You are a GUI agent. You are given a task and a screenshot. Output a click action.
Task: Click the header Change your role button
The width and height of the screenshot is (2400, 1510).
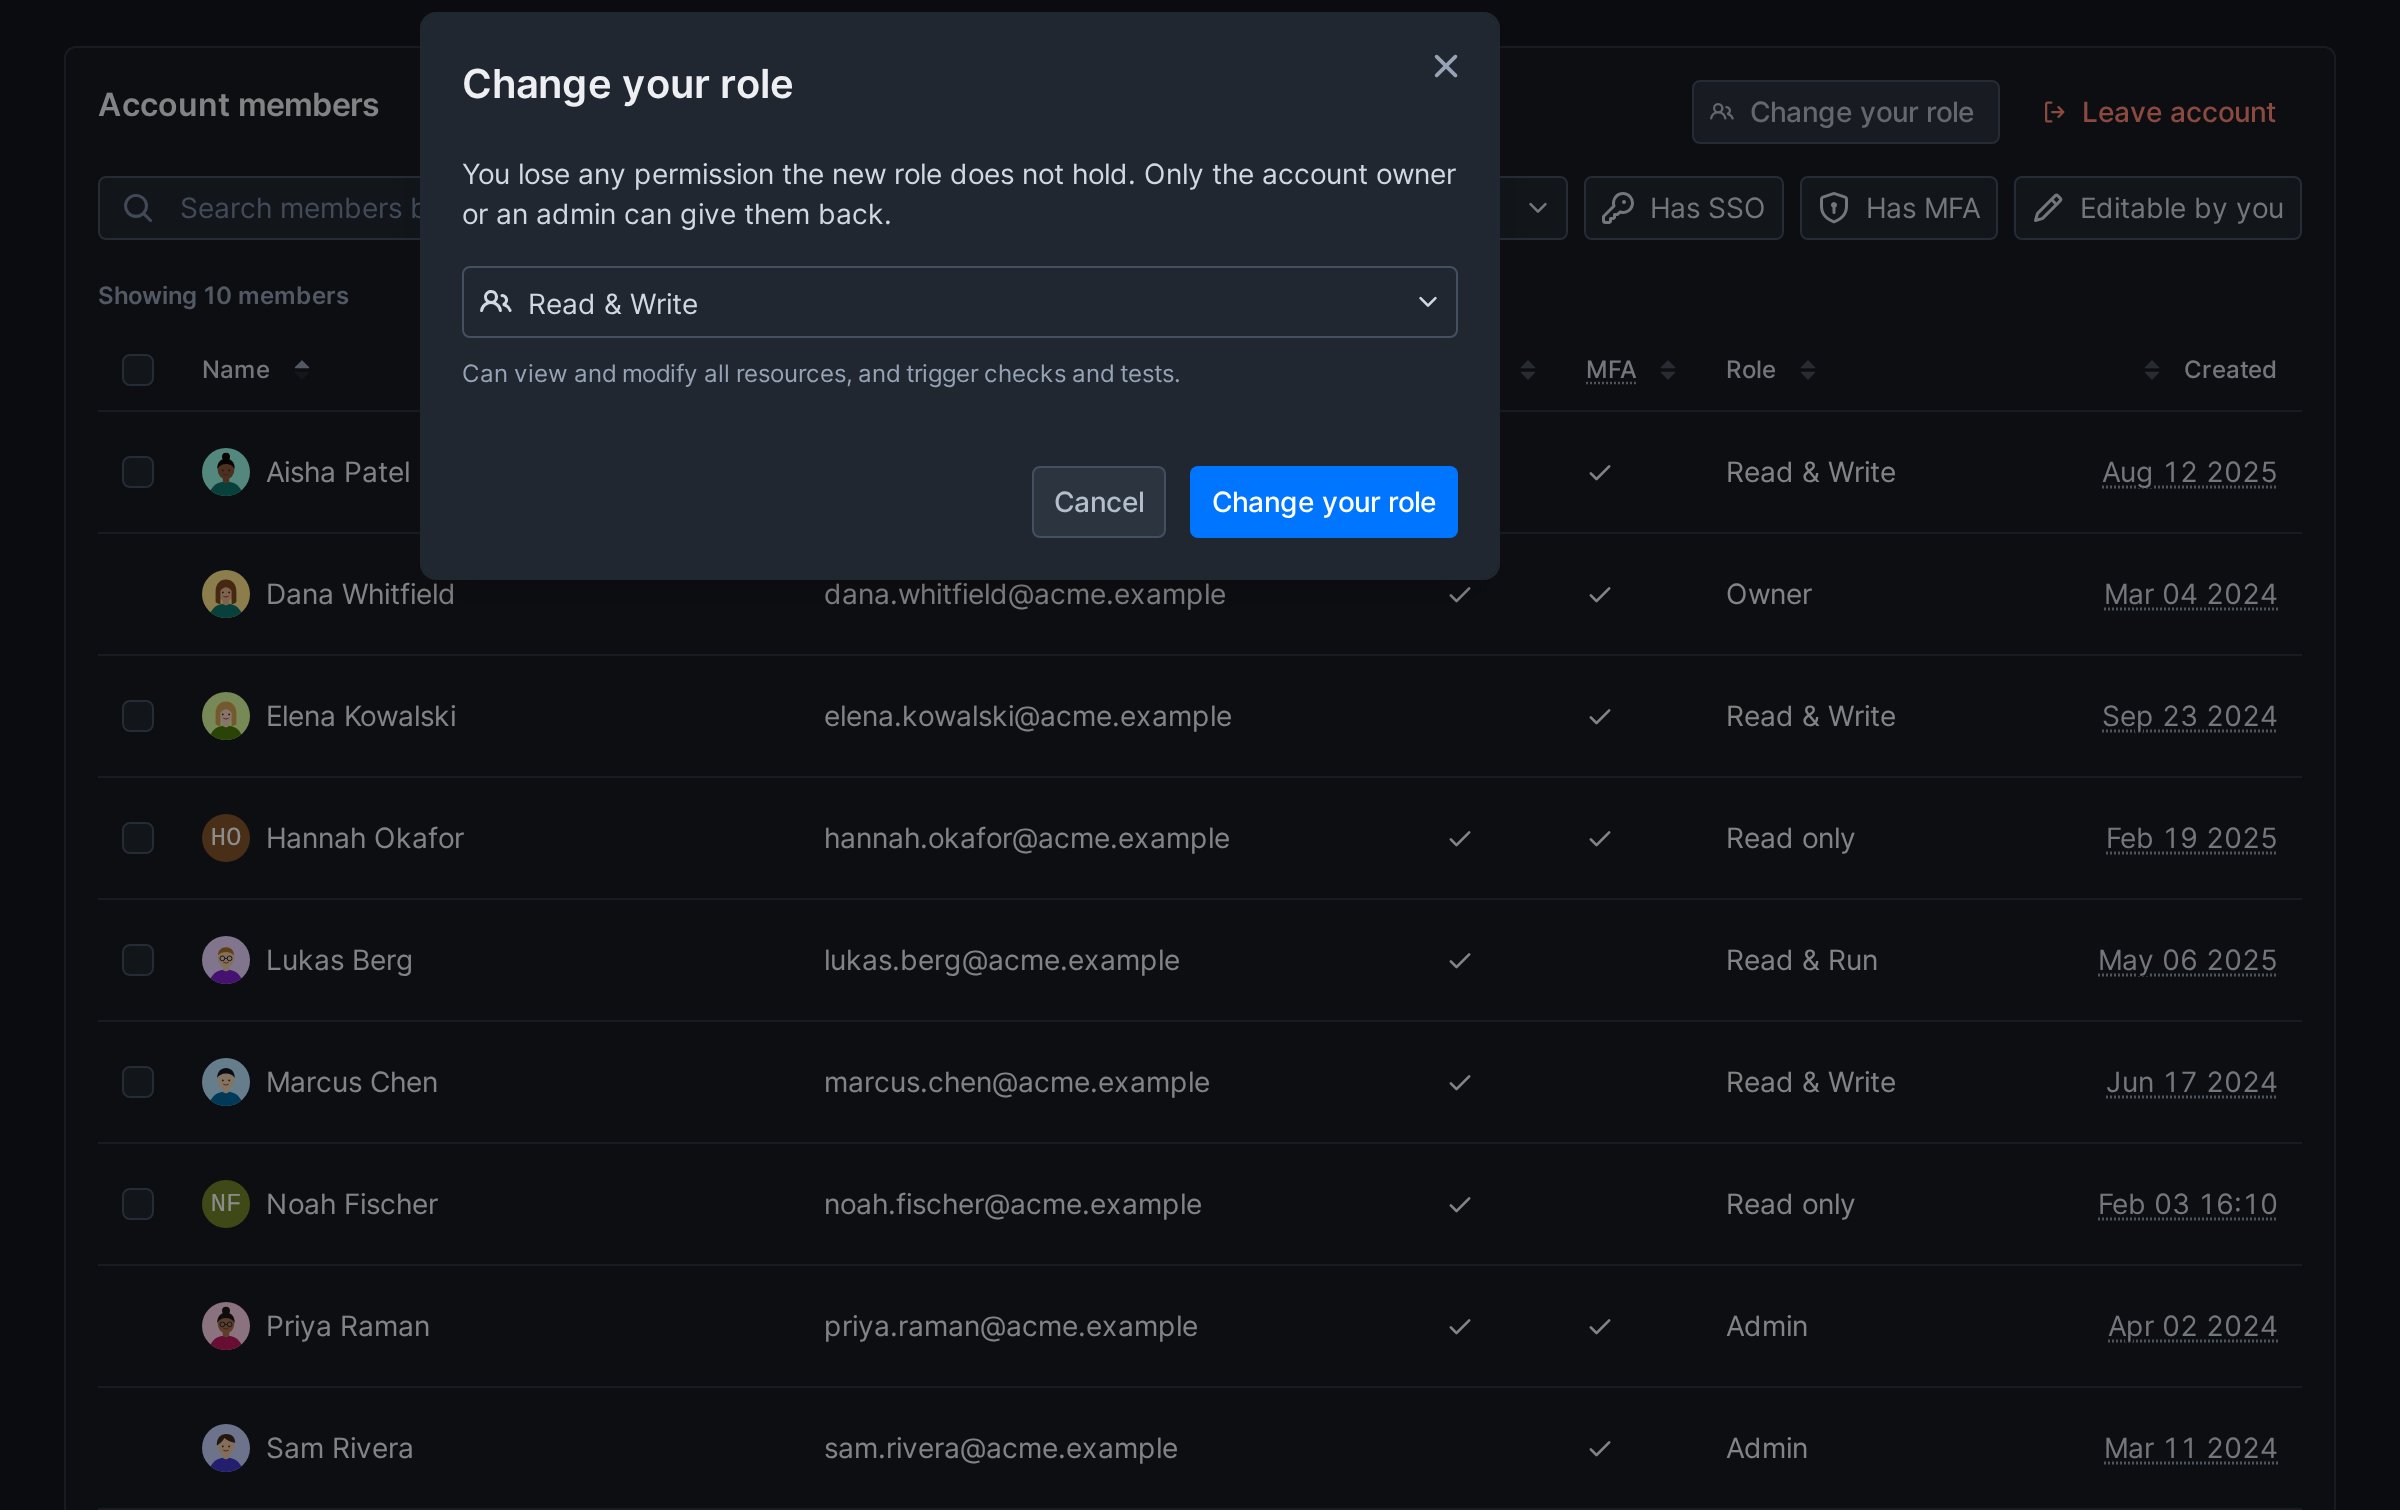coord(1845,112)
